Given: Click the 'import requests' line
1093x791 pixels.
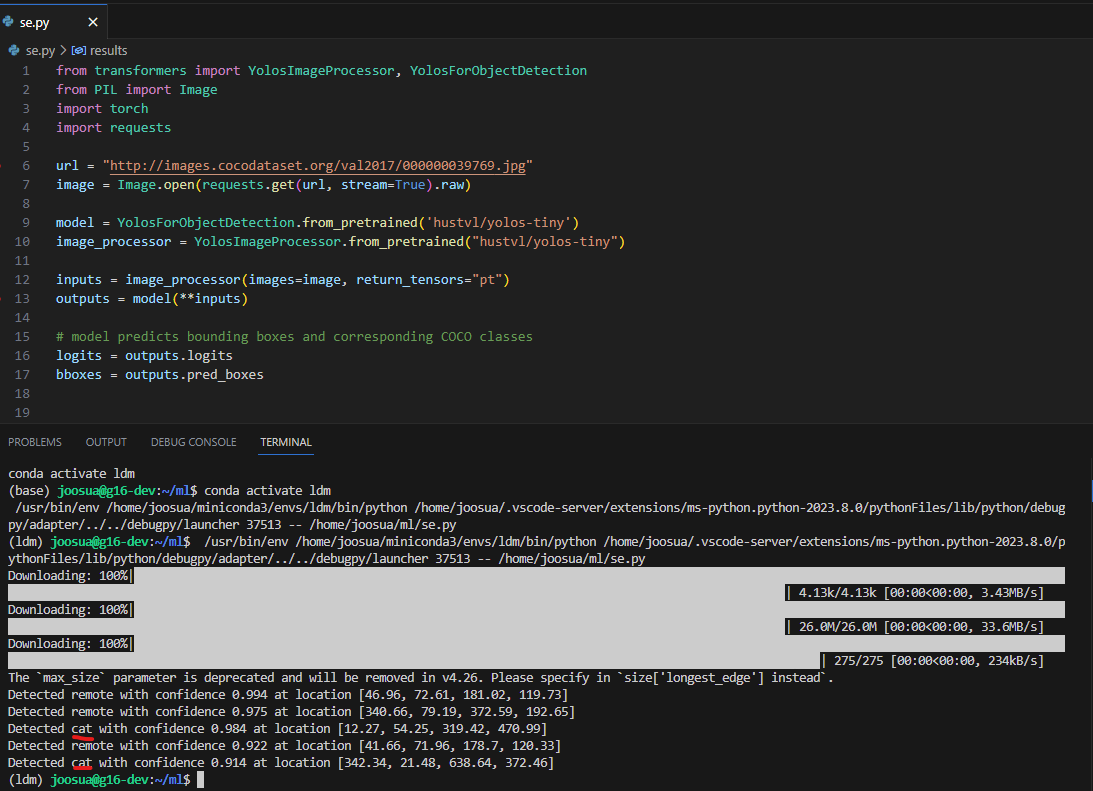Looking at the screenshot, I should pyautogui.click(x=114, y=128).
